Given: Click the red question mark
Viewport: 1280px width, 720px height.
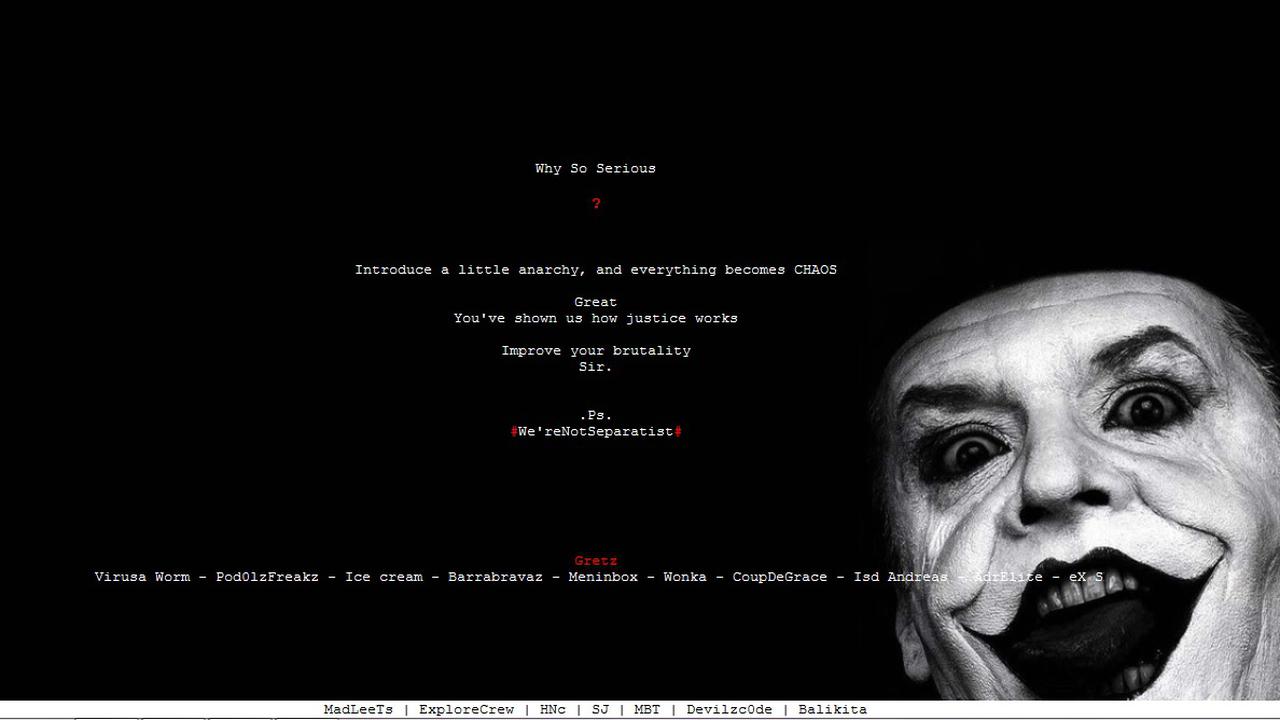Looking at the screenshot, I should (596, 203).
